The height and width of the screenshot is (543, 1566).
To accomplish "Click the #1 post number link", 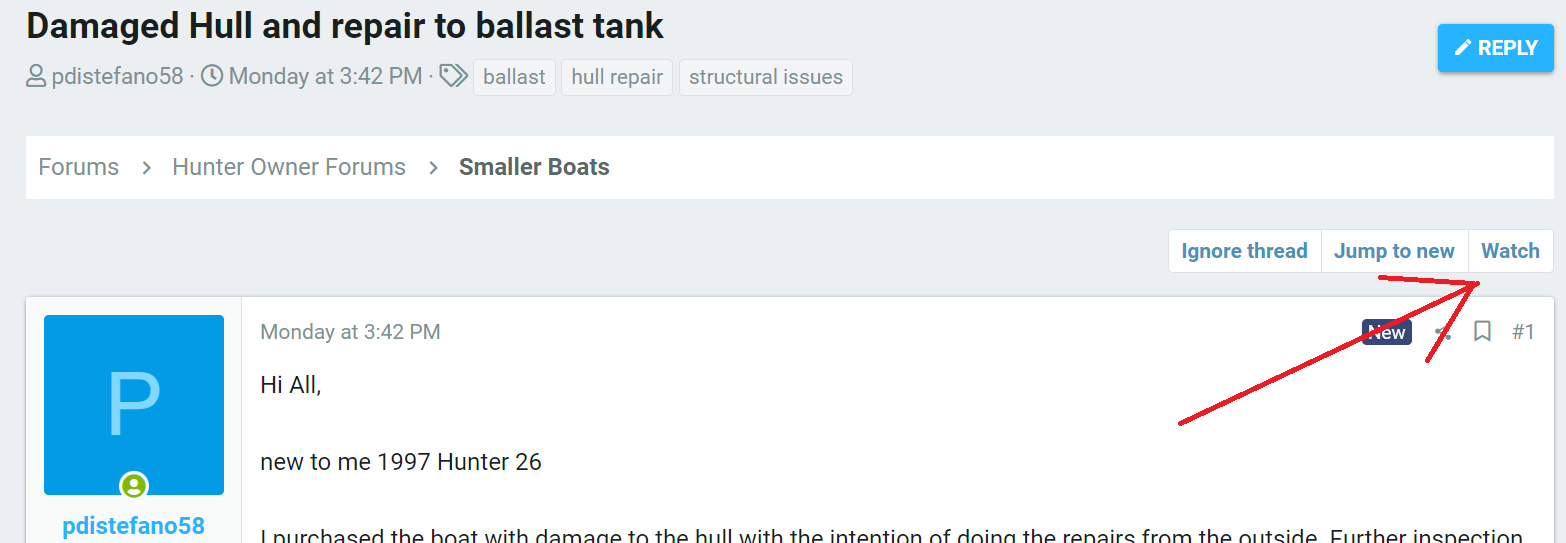I will 1523,332.
